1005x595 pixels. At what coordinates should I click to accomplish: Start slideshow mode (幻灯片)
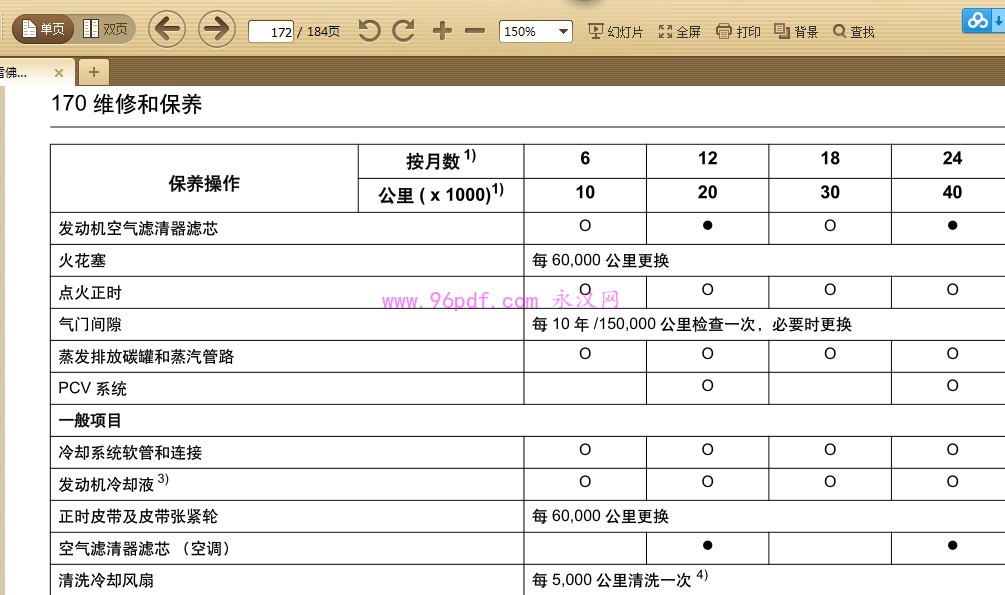pos(615,32)
